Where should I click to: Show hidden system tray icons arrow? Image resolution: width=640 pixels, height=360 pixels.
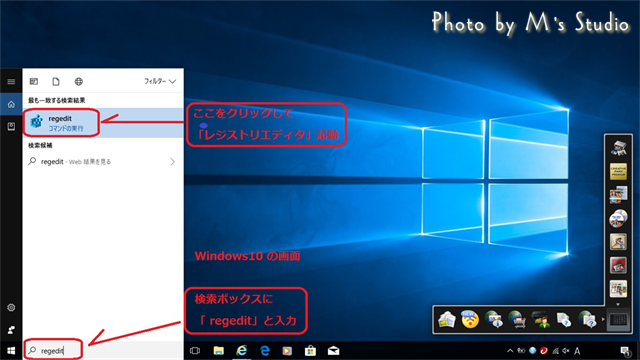(x=510, y=351)
